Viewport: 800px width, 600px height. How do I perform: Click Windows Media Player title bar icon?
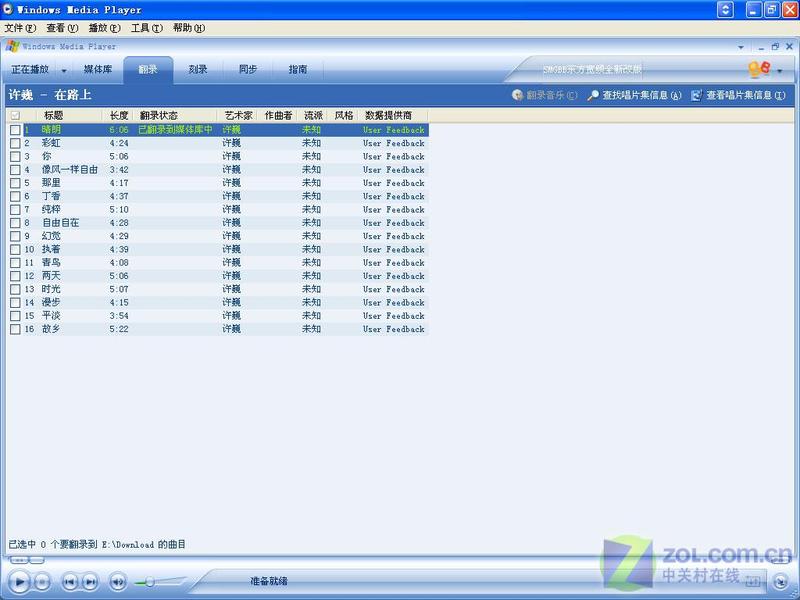[x=8, y=9]
